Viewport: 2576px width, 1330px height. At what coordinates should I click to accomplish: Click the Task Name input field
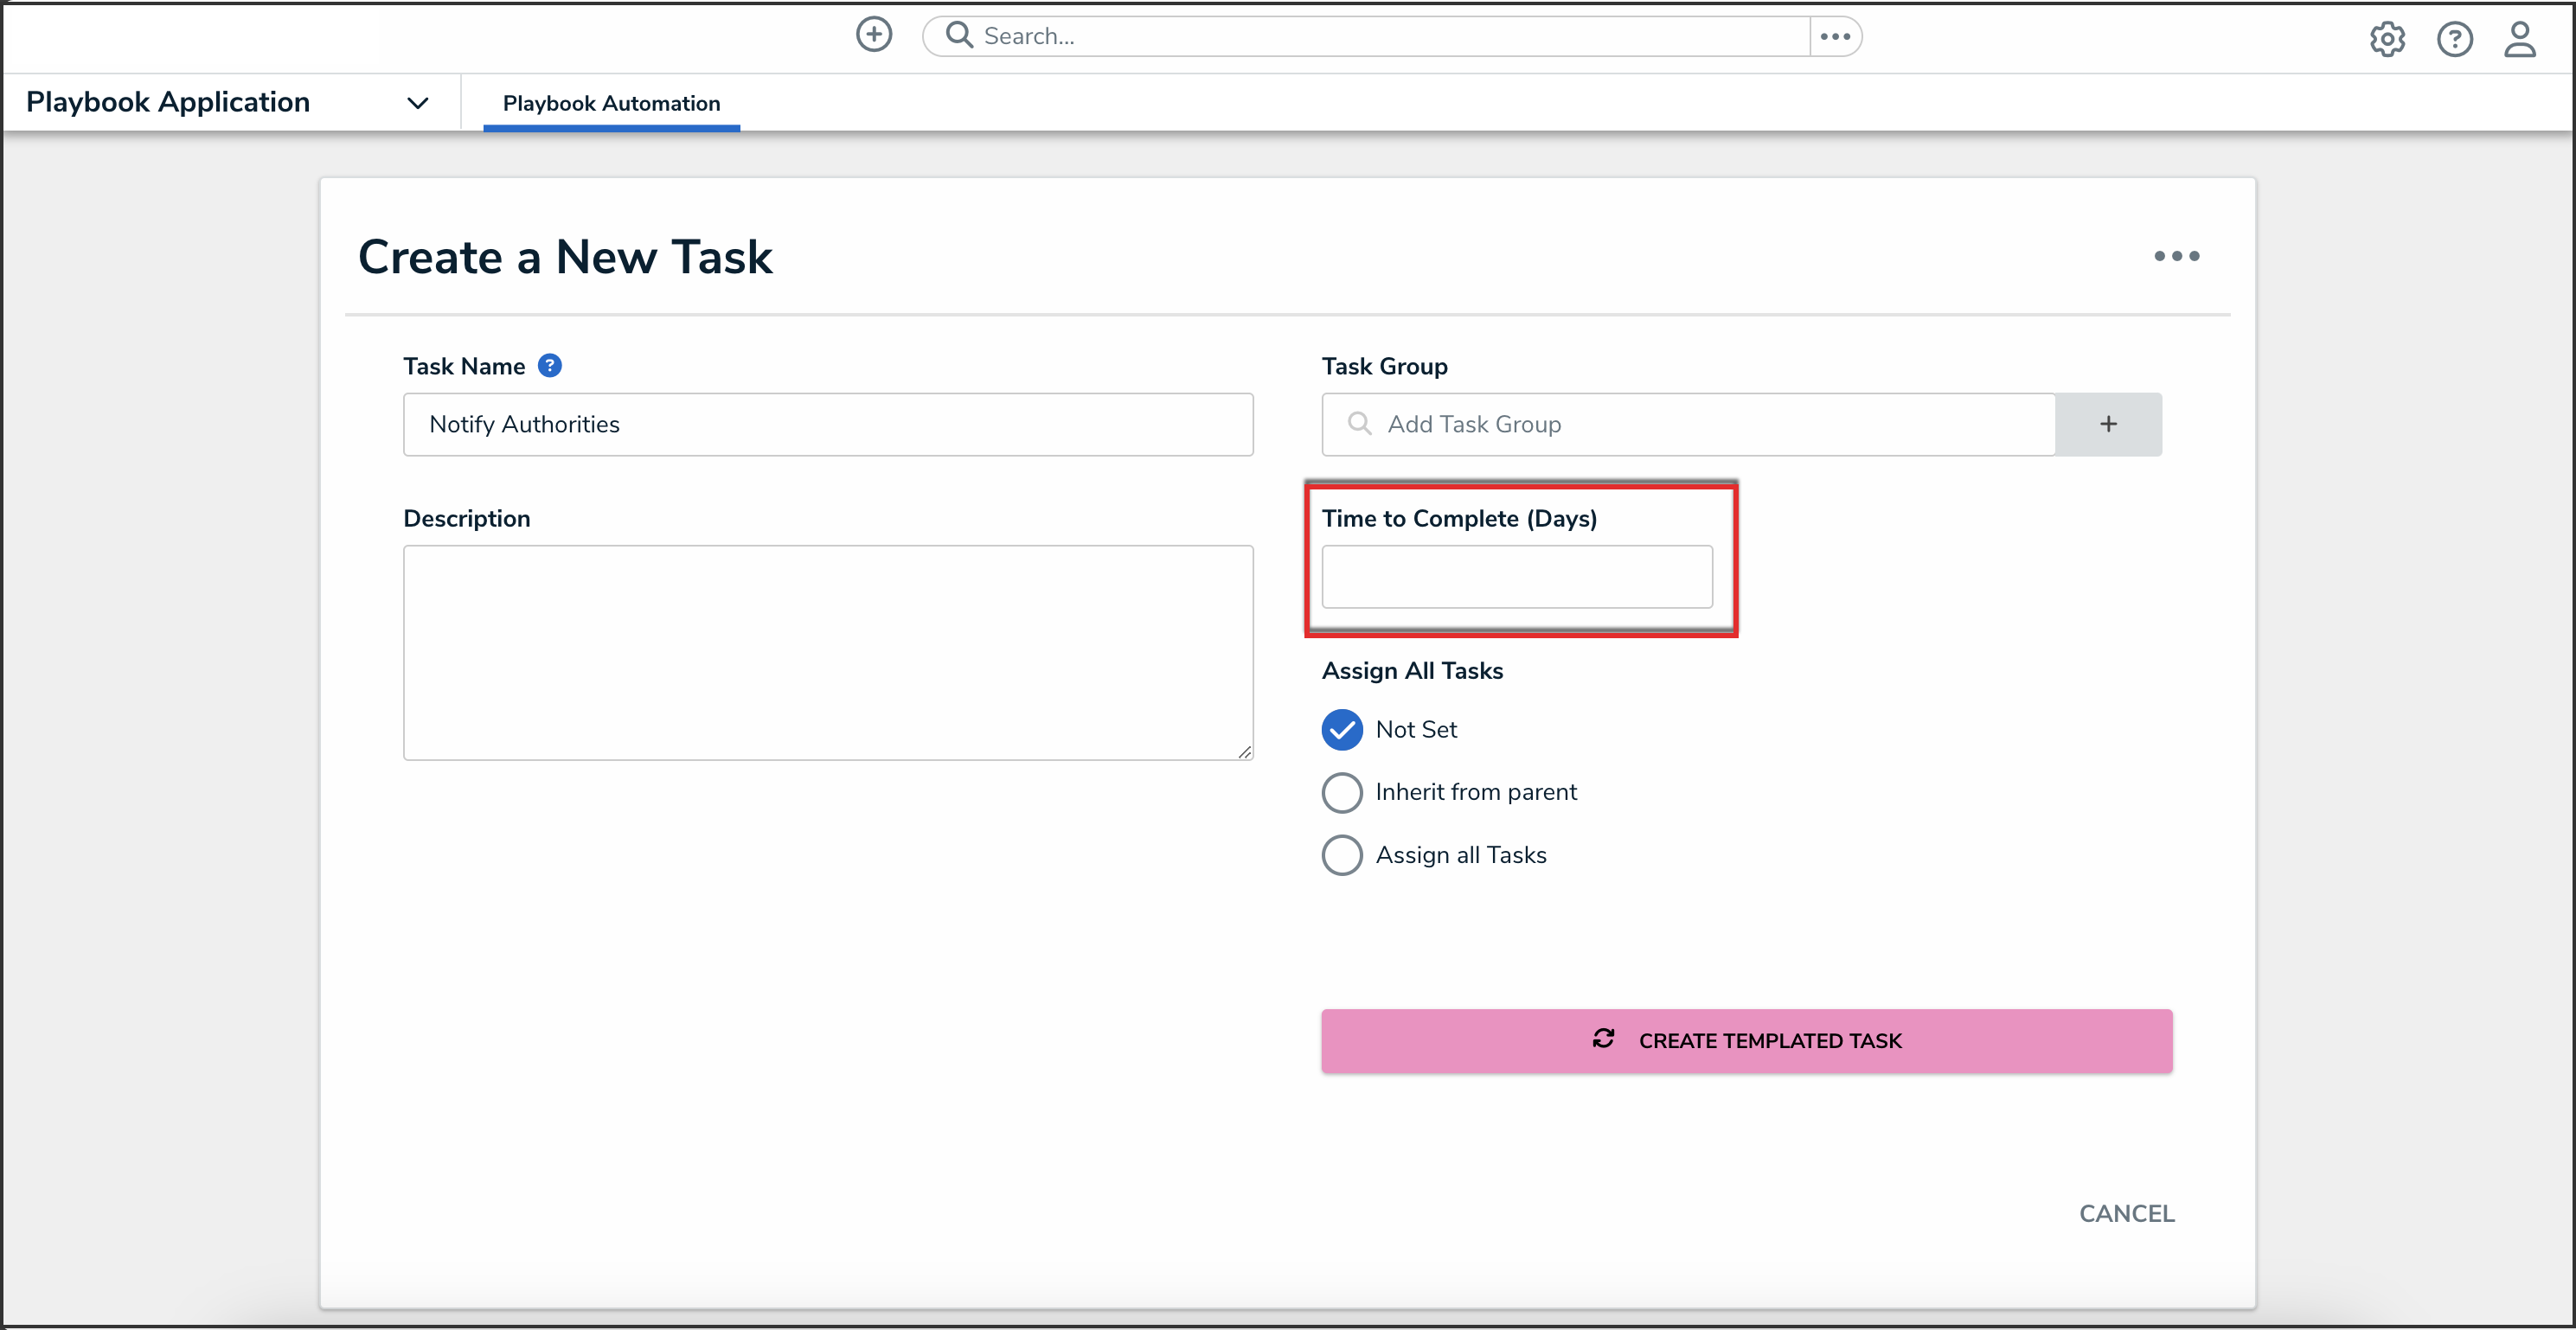click(x=827, y=424)
